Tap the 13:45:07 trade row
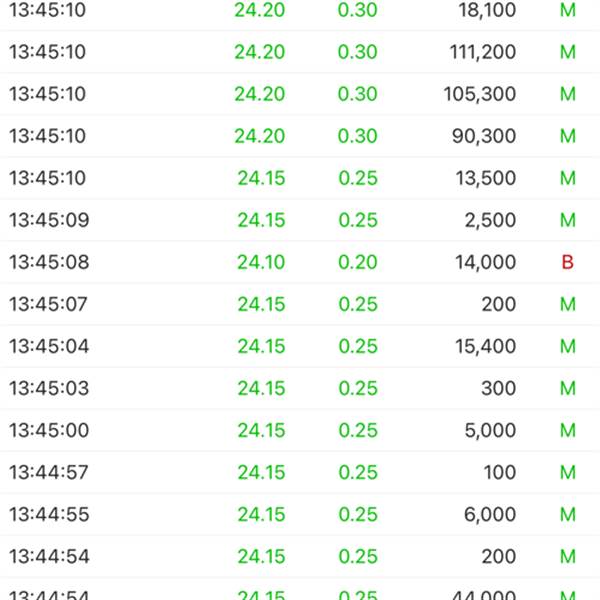This screenshot has width=600, height=600. click(300, 304)
